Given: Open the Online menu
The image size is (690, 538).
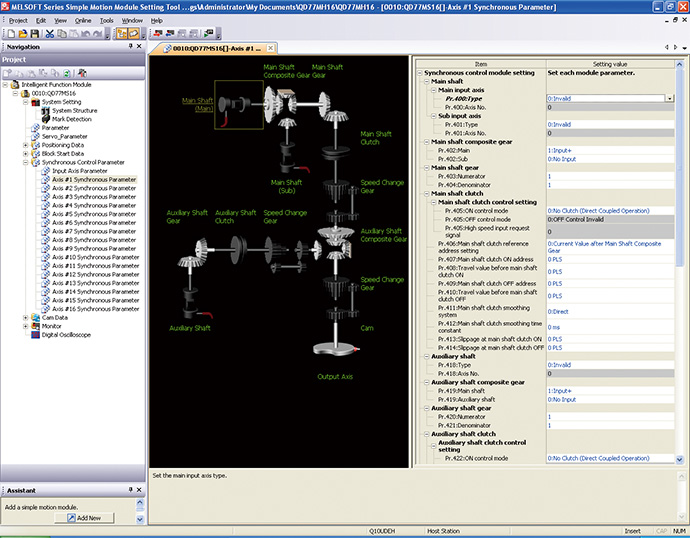Looking at the screenshot, I should [83, 20].
